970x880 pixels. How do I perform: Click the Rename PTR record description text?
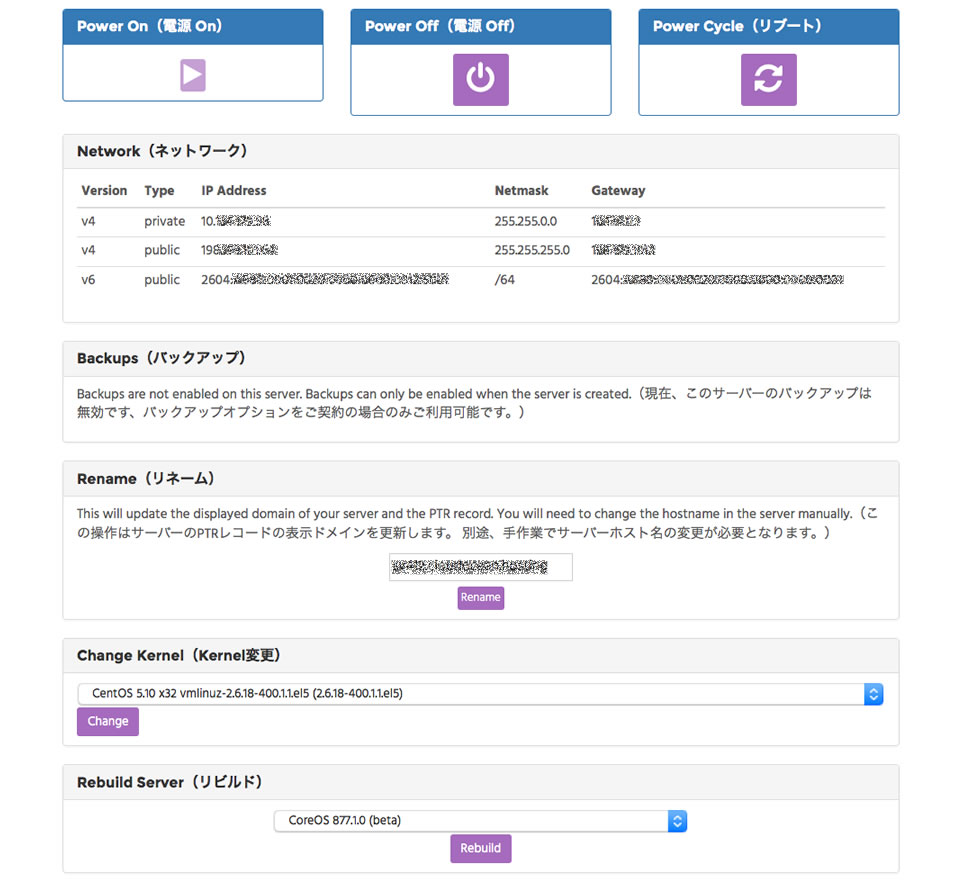[x=477, y=523]
